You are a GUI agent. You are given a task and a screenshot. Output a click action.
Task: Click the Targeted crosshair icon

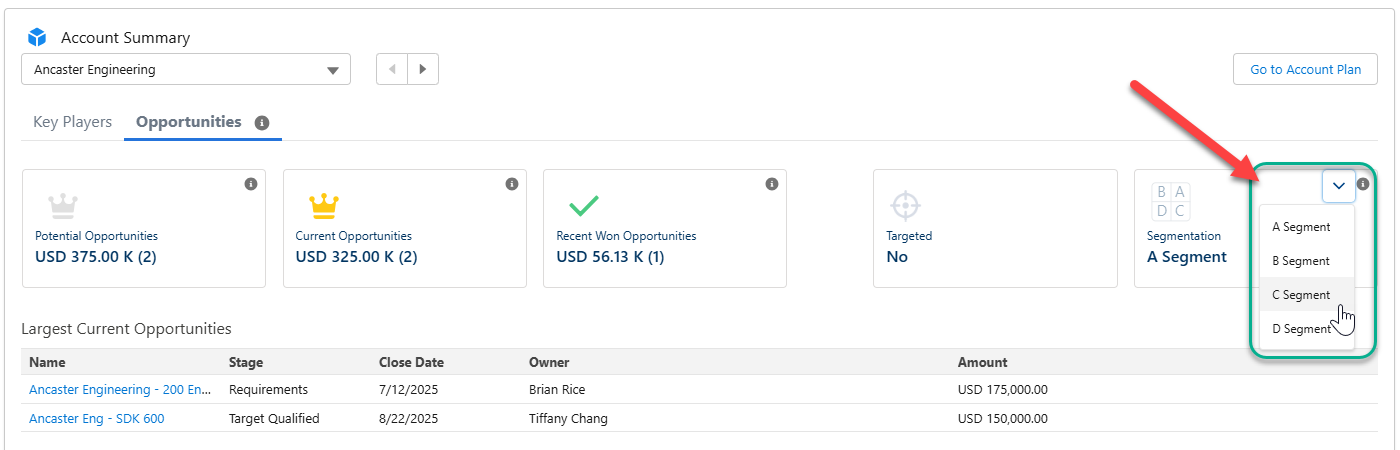click(904, 206)
